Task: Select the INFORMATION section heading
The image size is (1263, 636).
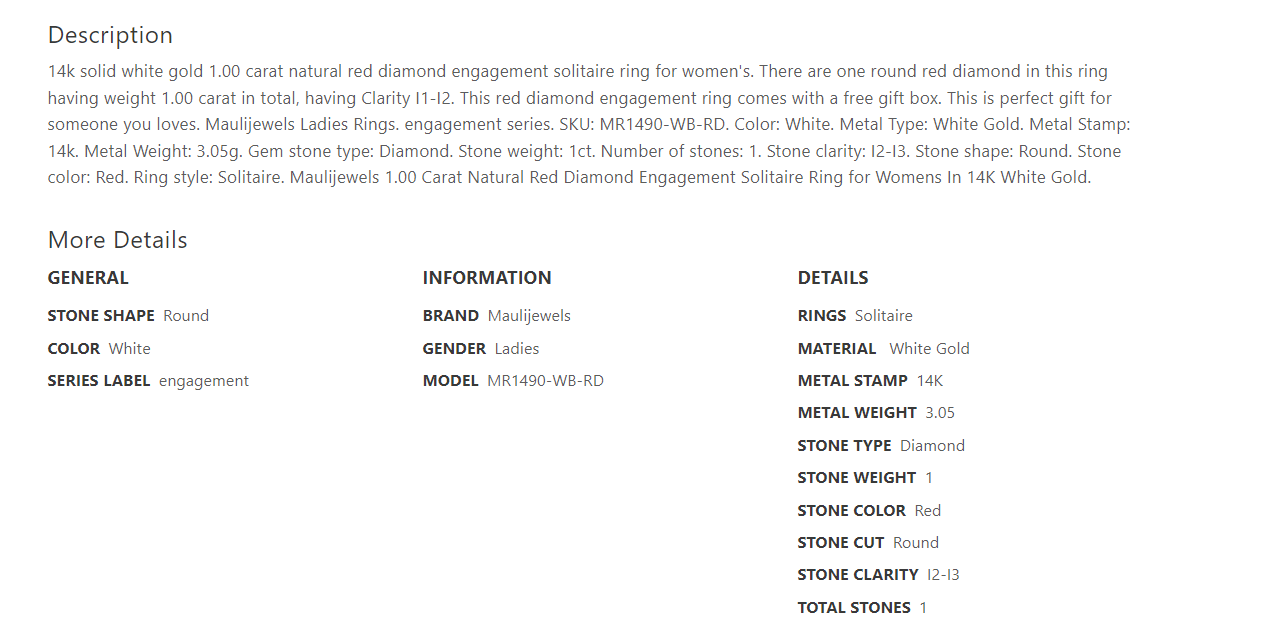Action: 487,278
